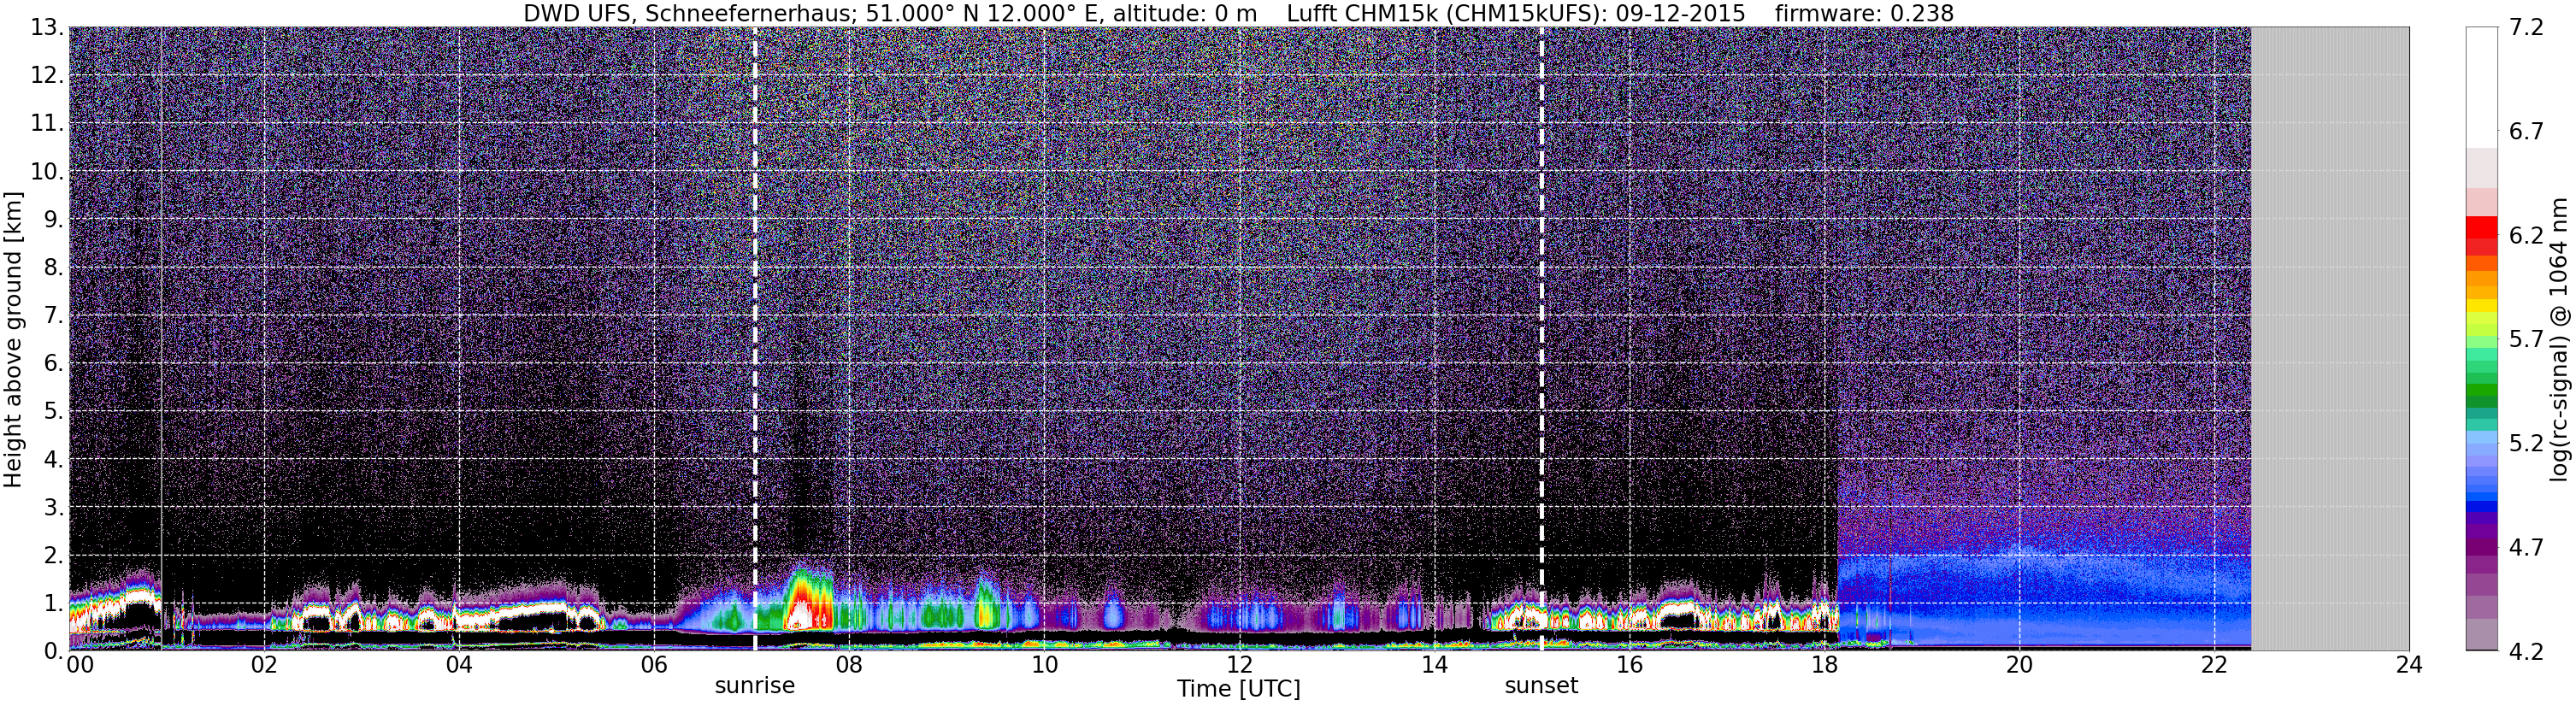Image resolution: width=2576 pixels, height=706 pixels.
Task: Click the height tick label '8.'
Action: (54, 268)
